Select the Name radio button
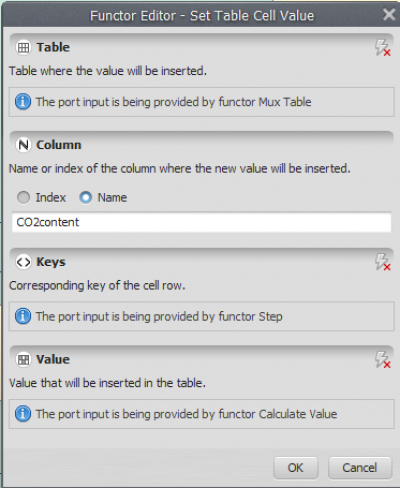Image resolution: width=400 pixels, height=488 pixels. pyautogui.click(x=86, y=197)
